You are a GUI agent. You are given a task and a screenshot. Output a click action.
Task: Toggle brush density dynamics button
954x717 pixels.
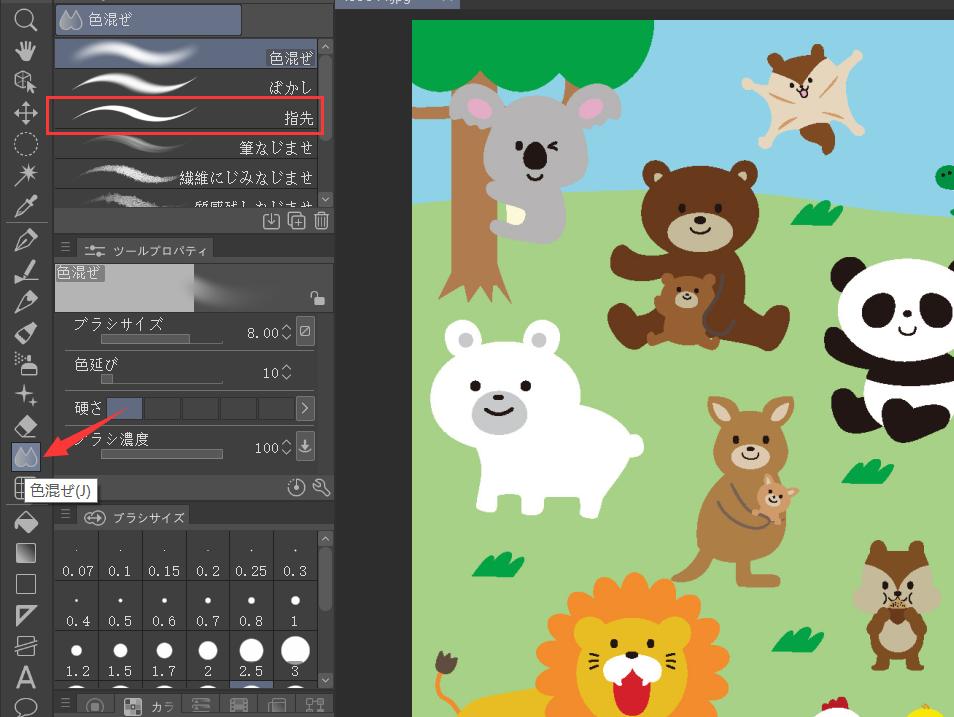(305, 446)
